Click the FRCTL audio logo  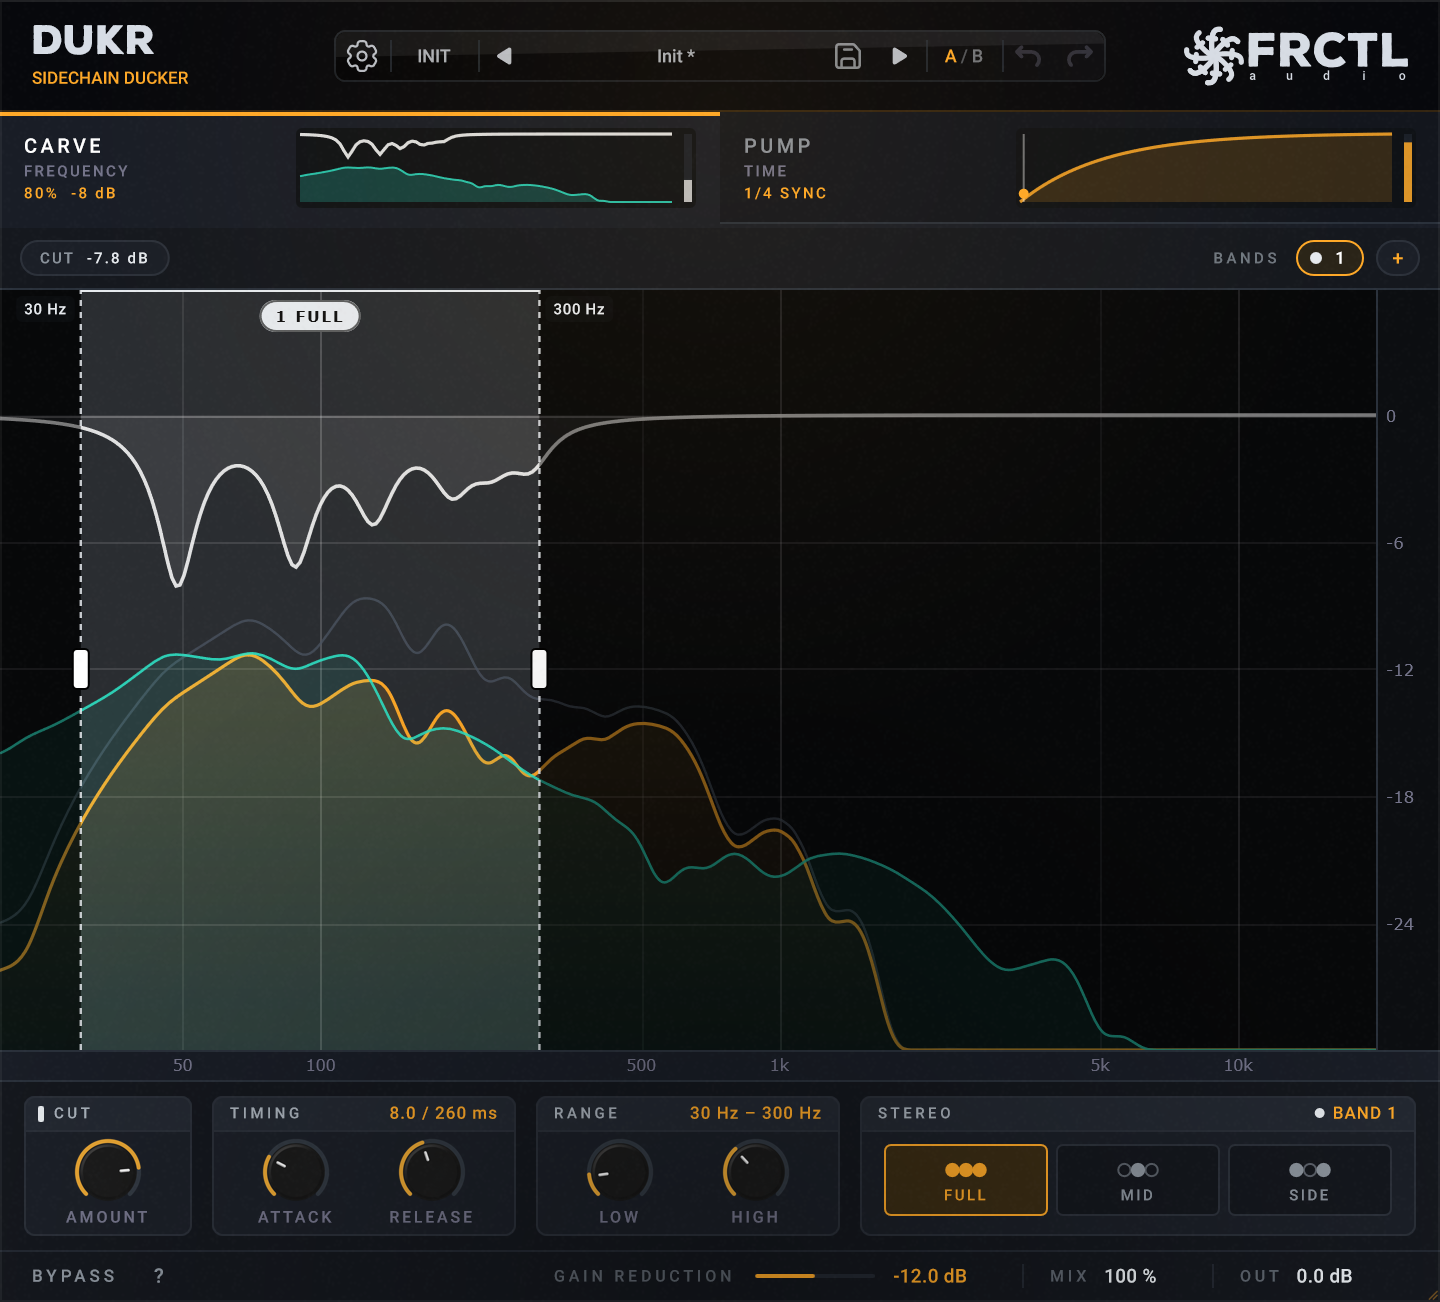coord(1296,55)
